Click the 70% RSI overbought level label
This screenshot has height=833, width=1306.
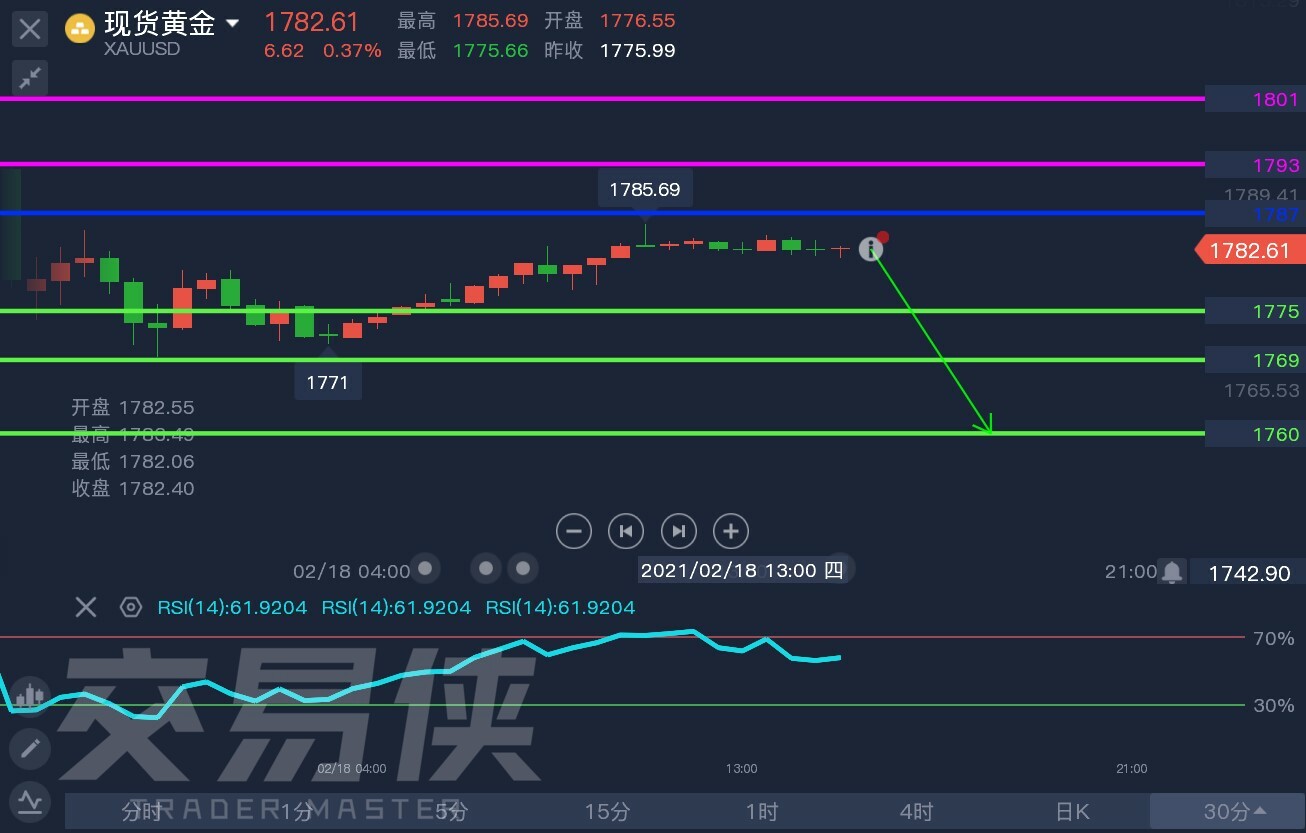[x=1274, y=638]
